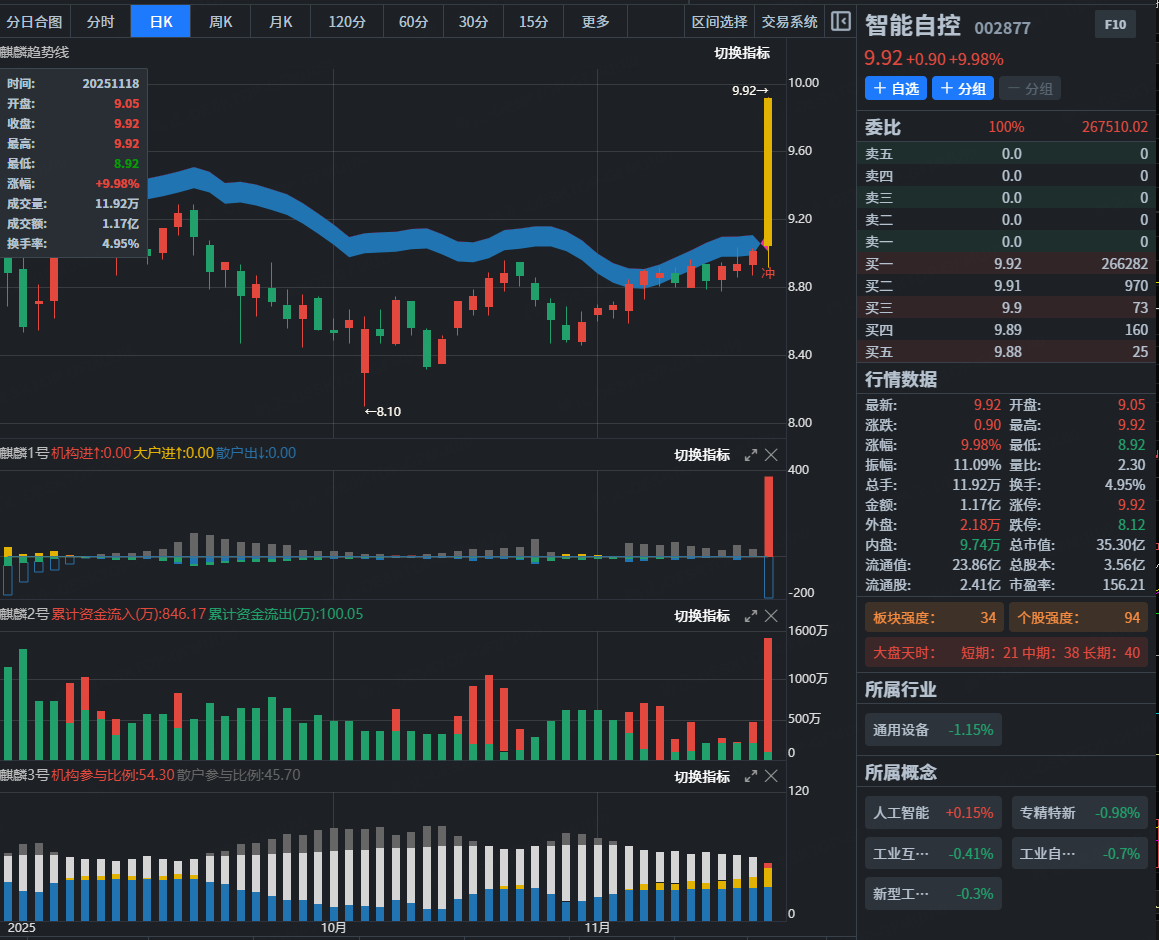Maximize the 麒麟3号 indicator panel
Viewport: 1159px width, 940px height.
751,777
